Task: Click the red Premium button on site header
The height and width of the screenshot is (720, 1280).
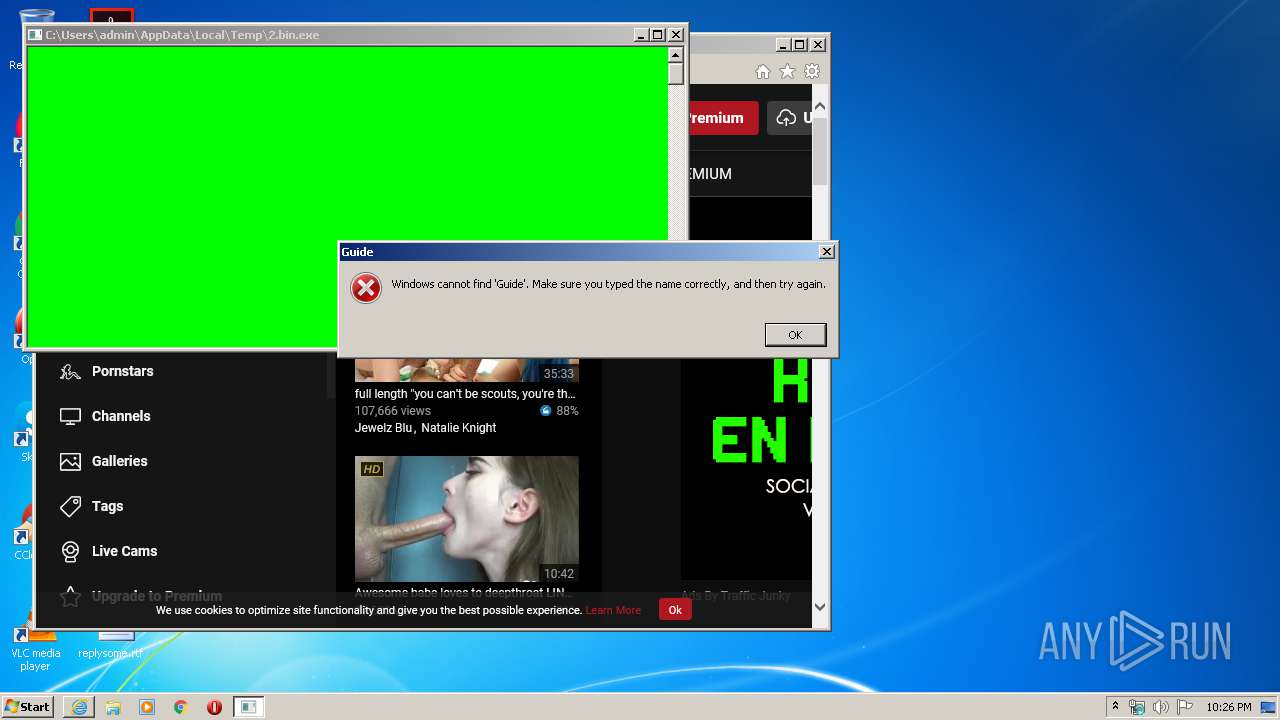Action: tap(722, 118)
